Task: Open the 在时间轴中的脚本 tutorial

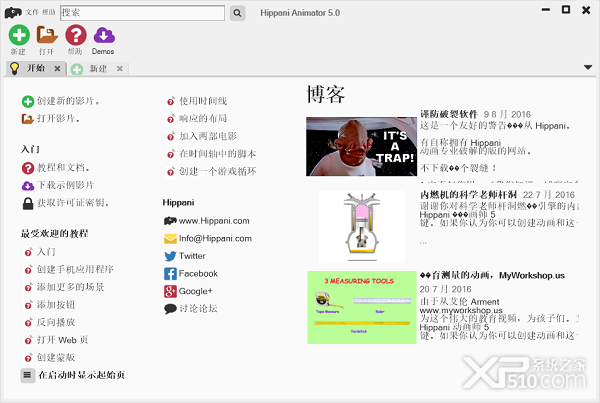Action: coord(218,154)
